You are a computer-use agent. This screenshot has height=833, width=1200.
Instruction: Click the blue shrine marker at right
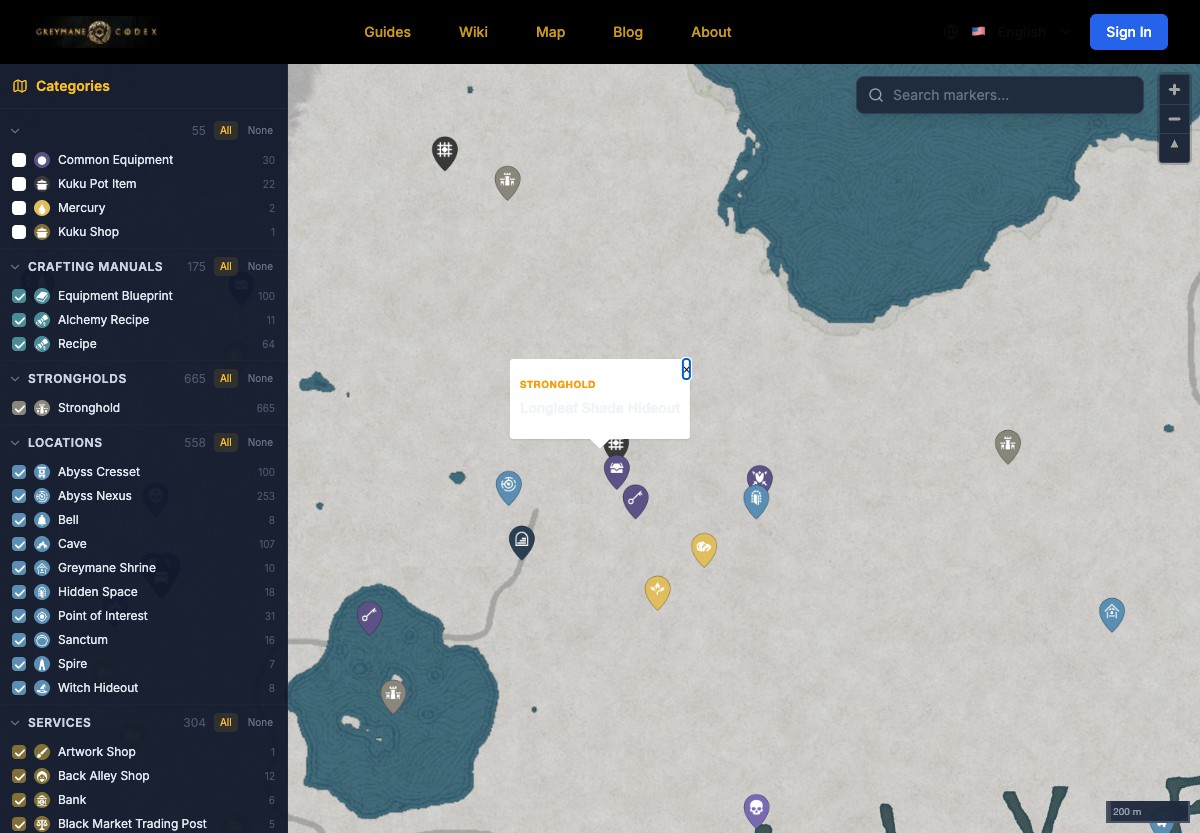coord(1111,612)
